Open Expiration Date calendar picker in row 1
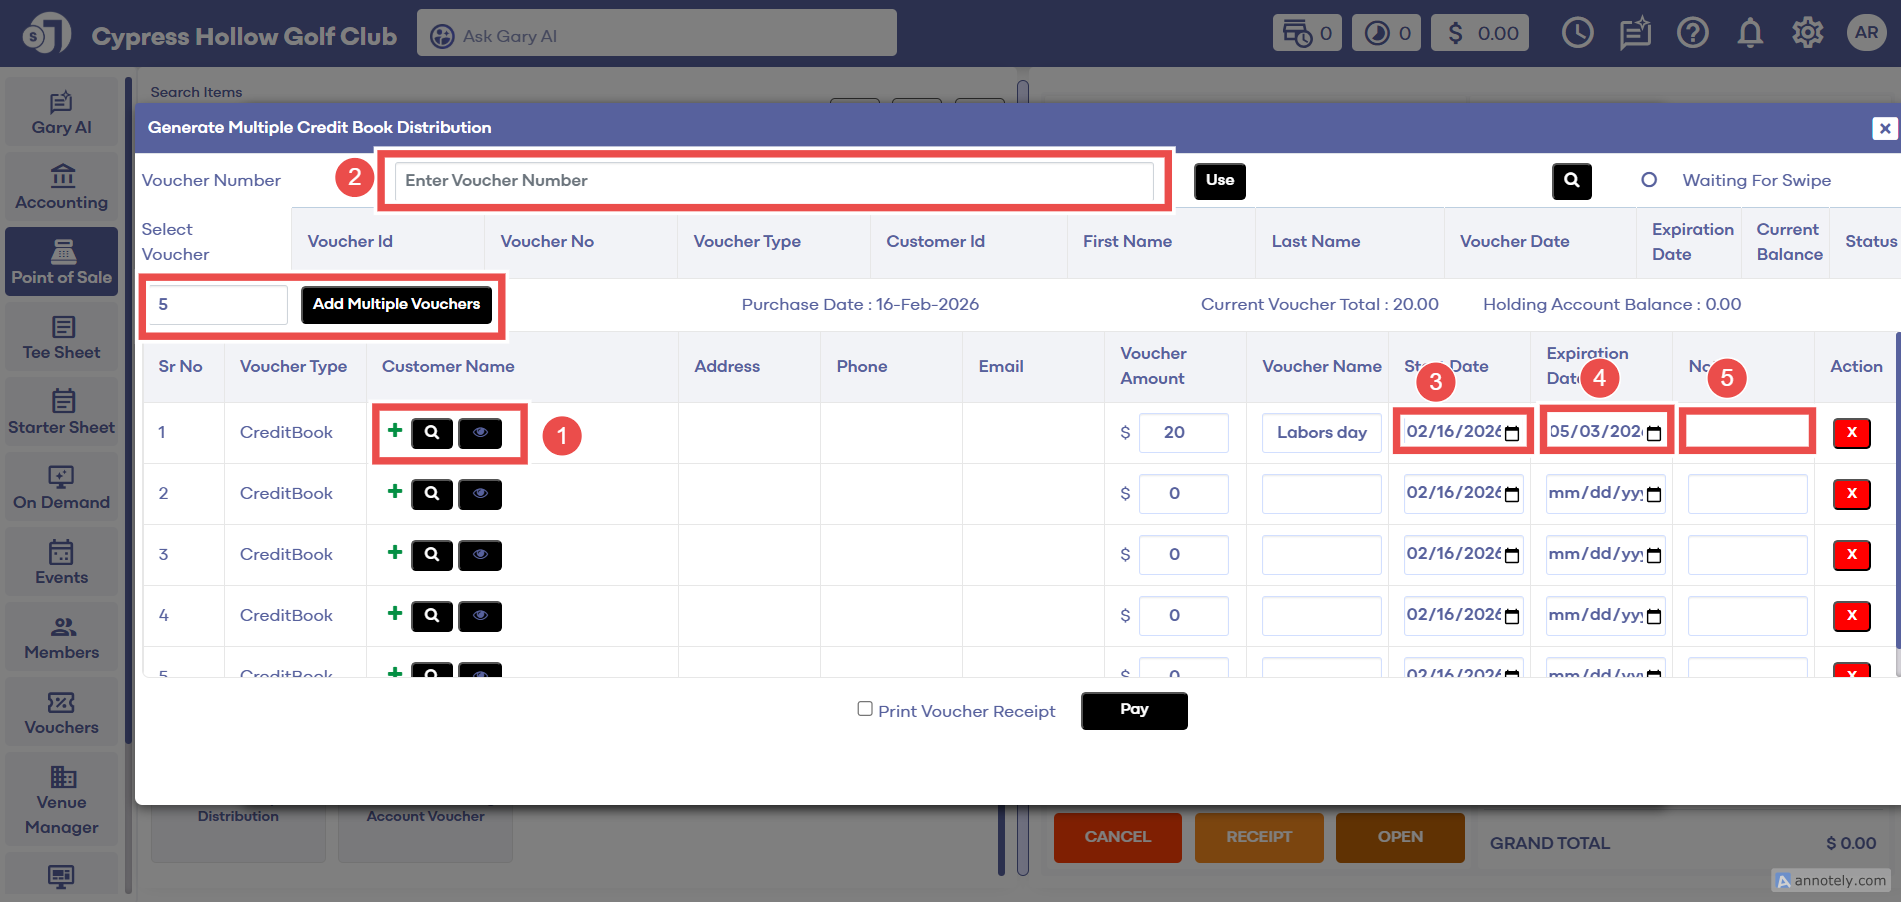Image resolution: width=1901 pixels, height=902 pixels. (x=1654, y=434)
